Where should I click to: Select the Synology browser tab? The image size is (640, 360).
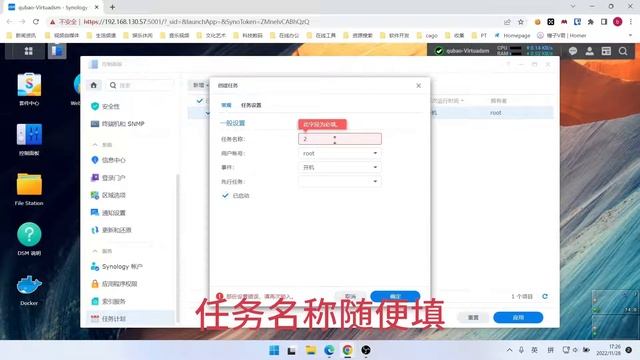pyautogui.click(x=53, y=7)
